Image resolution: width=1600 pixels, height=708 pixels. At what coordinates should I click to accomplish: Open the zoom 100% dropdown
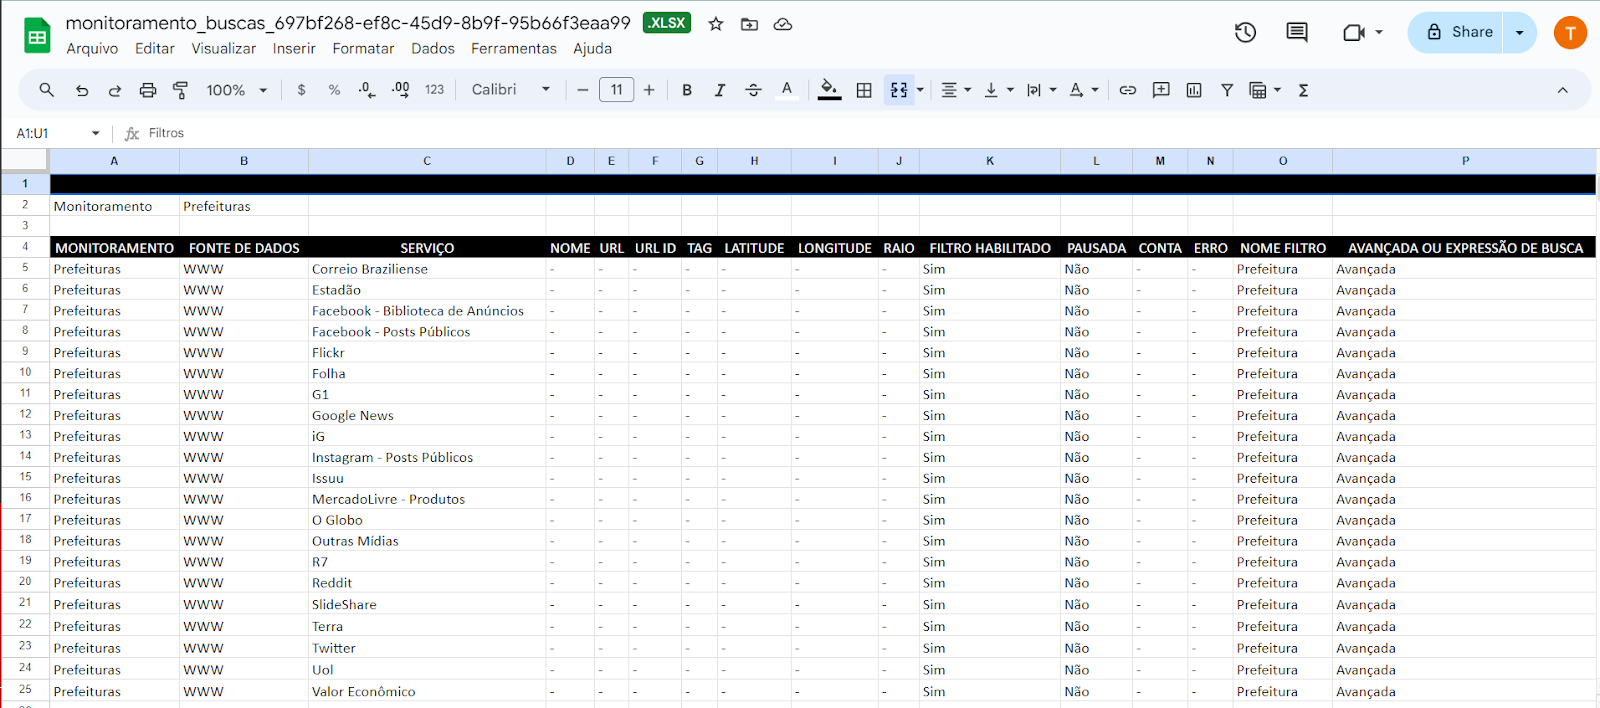tap(237, 90)
